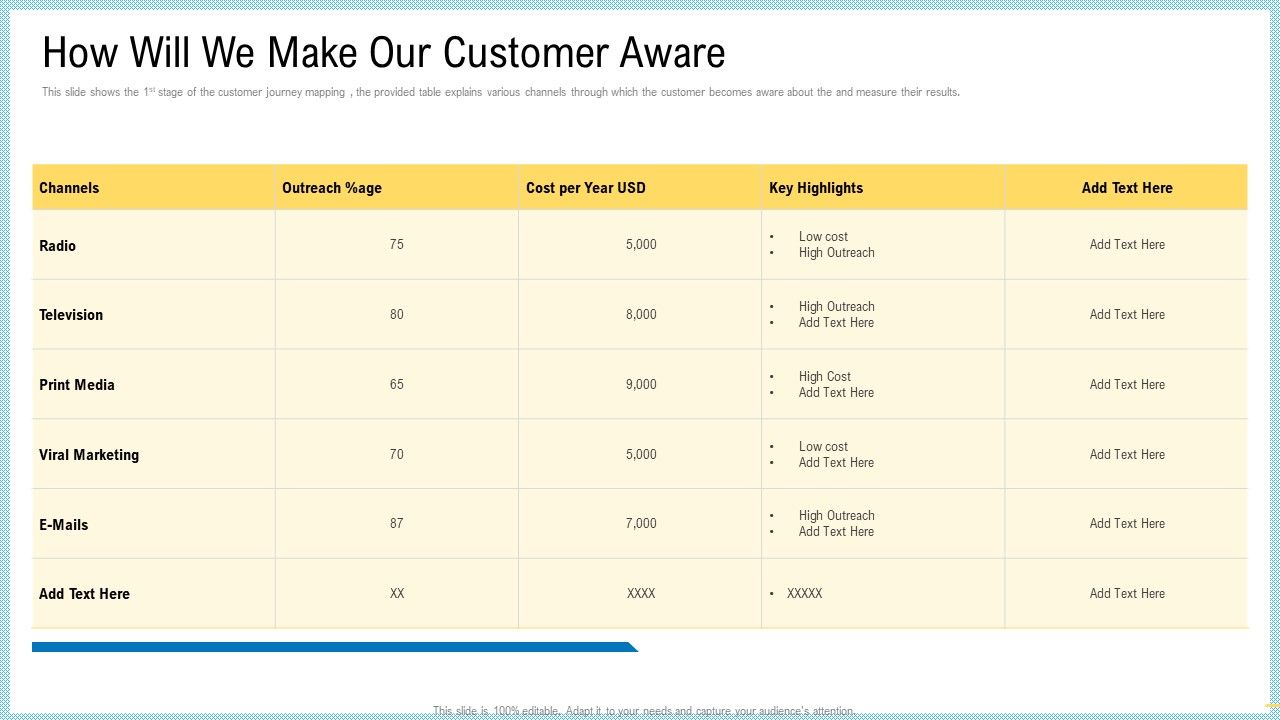Select 'High Outreach' bullet in Television row
This screenshot has height=720, width=1280.
[x=836, y=307]
